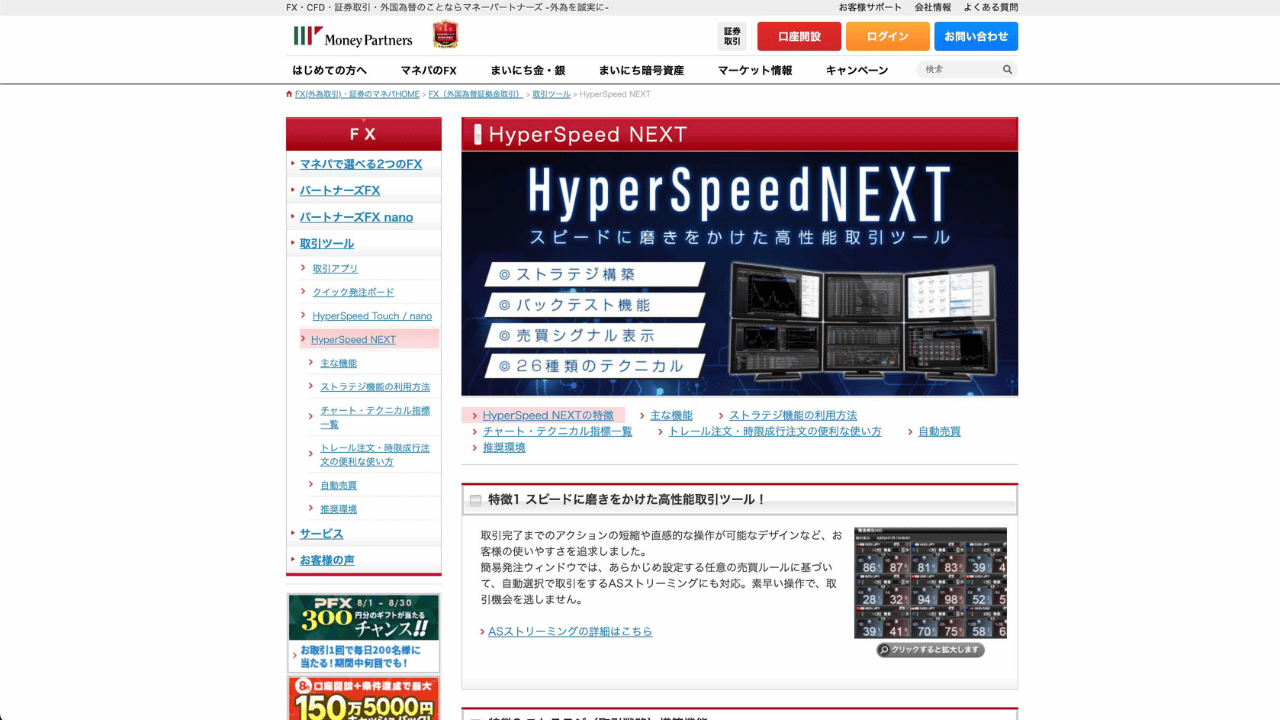1280x720 pixels.
Task: Jump to ストラテジ機能の利用方法 anchor link
Action: pyautogui.click(x=793, y=415)
